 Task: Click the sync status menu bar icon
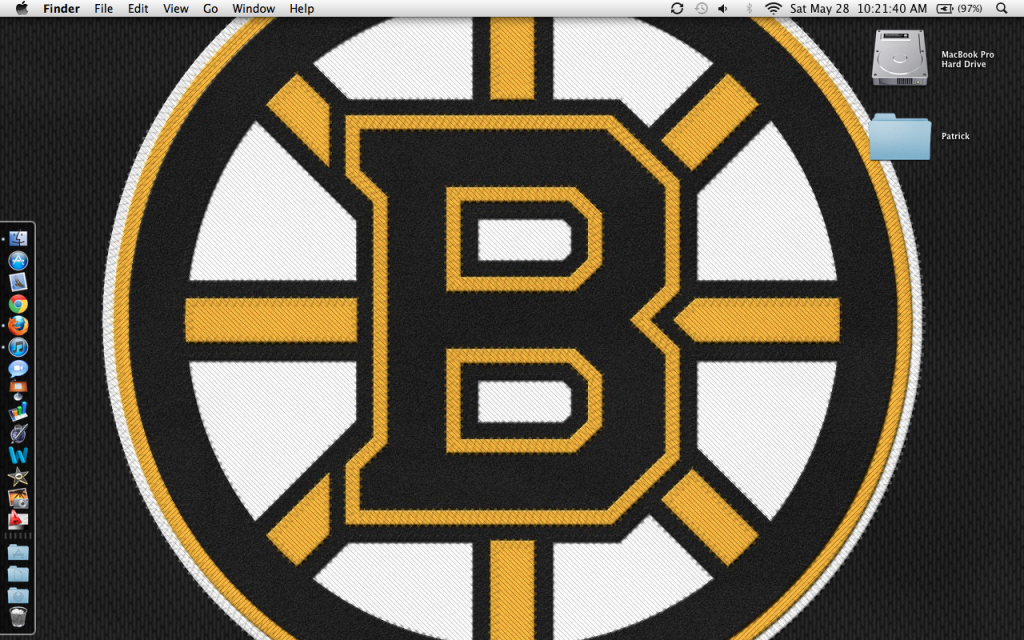(x=677, y=8)
